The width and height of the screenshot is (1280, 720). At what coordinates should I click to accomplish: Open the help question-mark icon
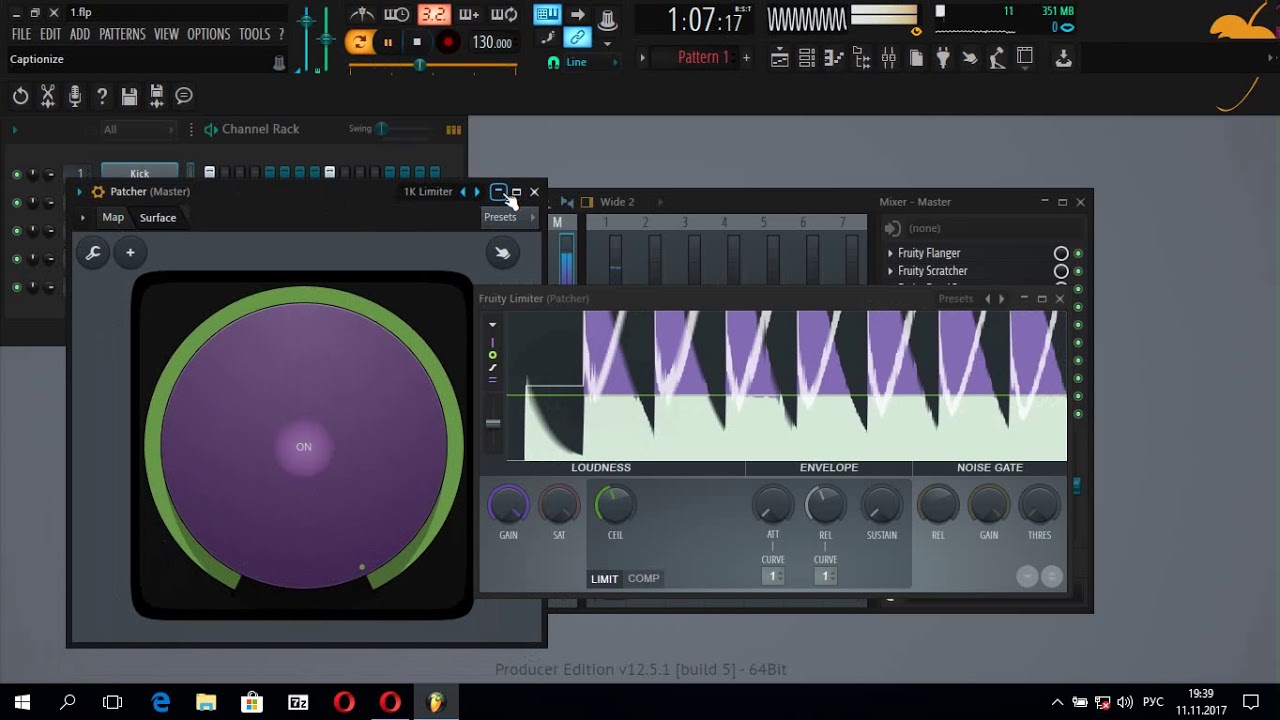pyautogui.click(x=101, y=96)
